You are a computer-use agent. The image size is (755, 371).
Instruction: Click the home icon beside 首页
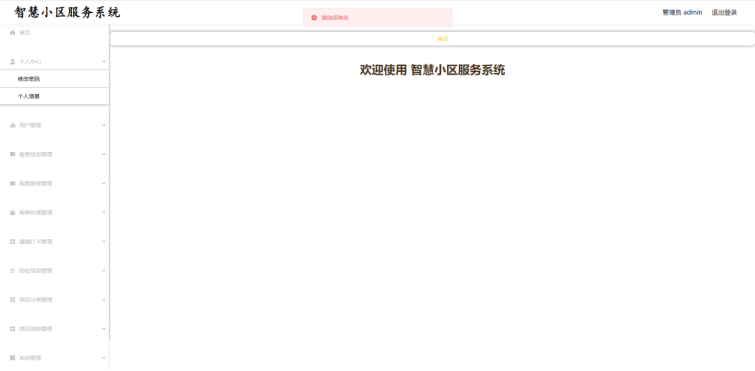[x=13, y=33]
